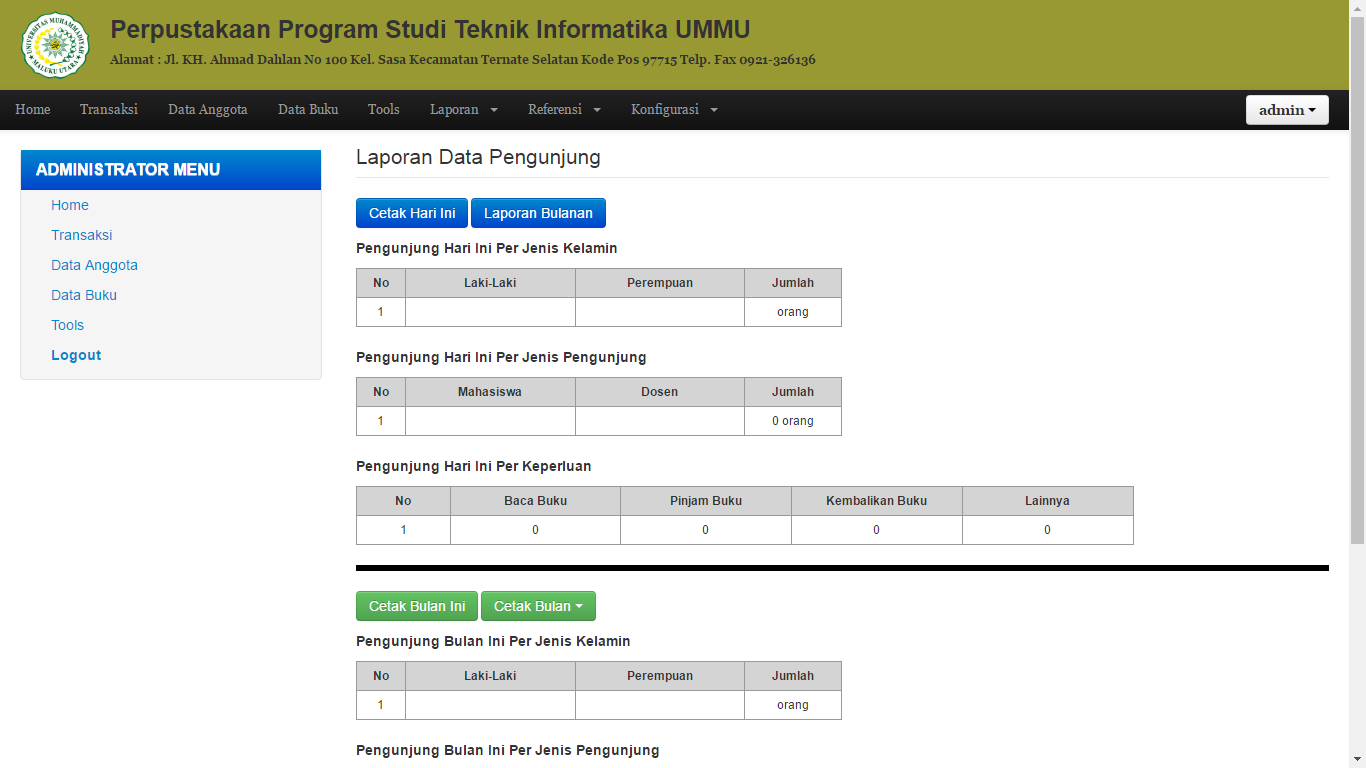Click heading Pengunjung Hari Ini Per Keperluan
1366x768 pixels.
[474, 466]
